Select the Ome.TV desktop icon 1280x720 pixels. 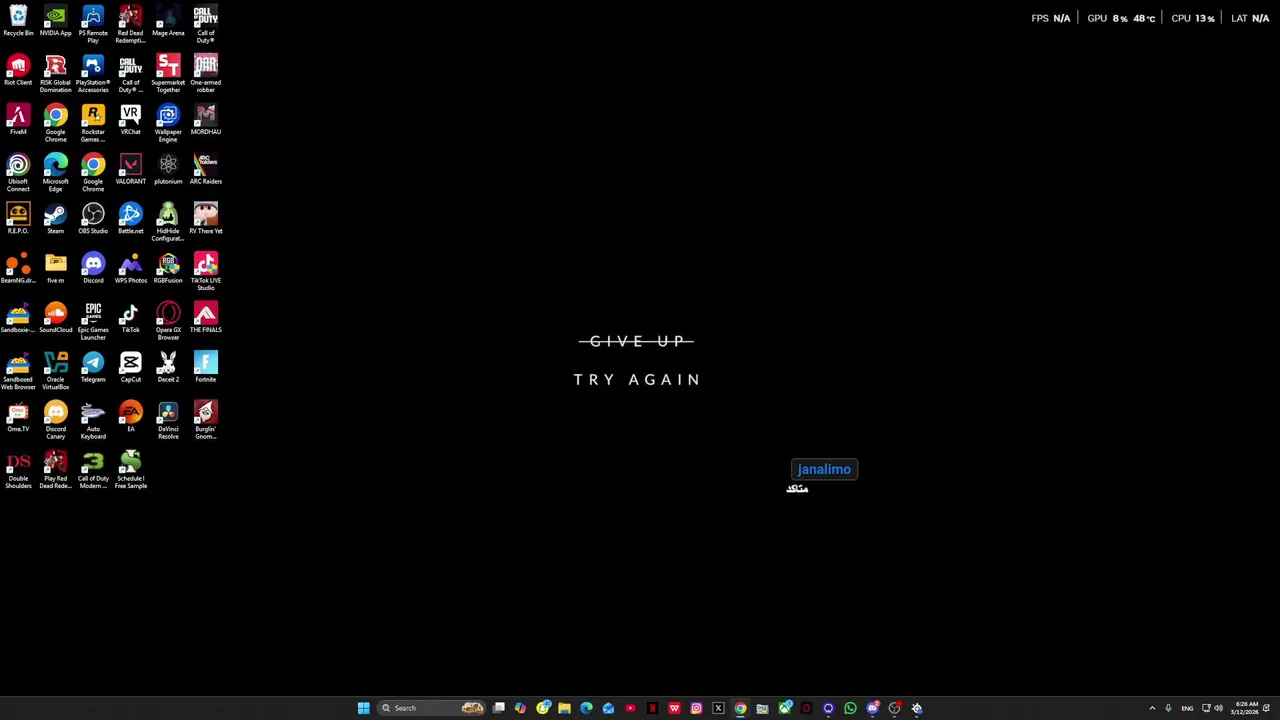click(18, 418)
